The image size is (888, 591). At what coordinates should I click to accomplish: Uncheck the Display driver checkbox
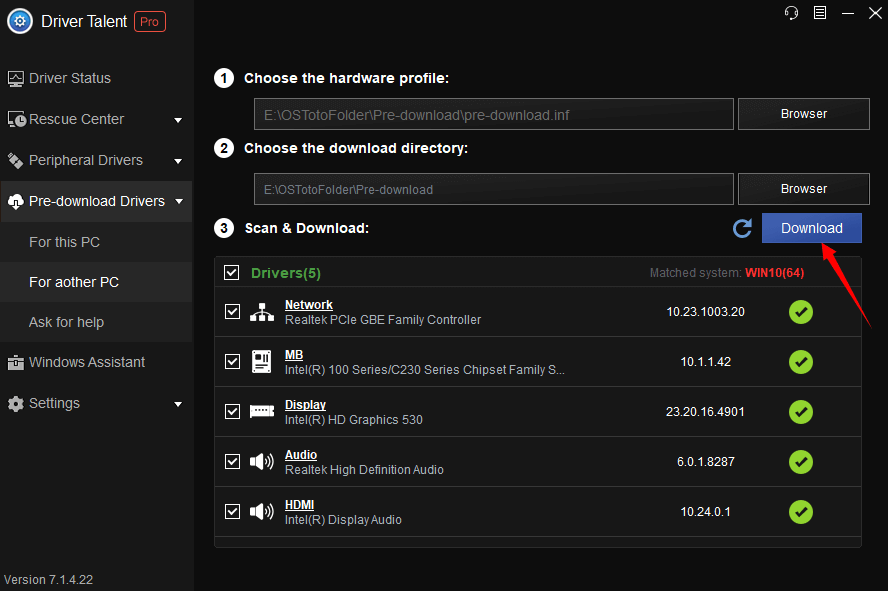tap(232, 412)
